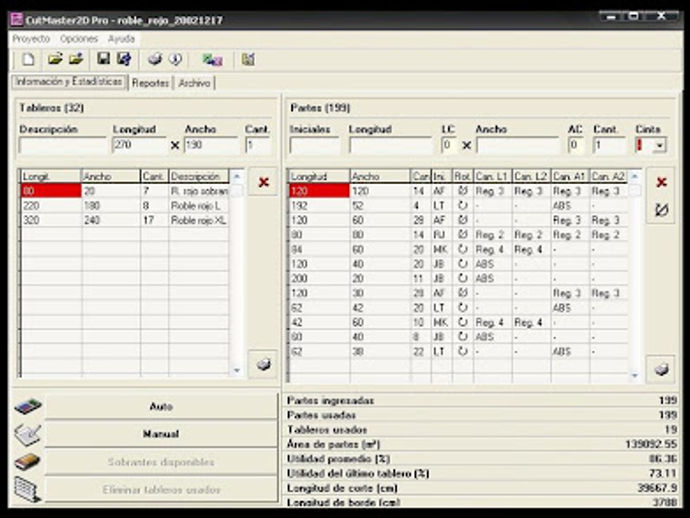Click the LC input field
This screenshot has height=518, width=690.
pos(449,145)
